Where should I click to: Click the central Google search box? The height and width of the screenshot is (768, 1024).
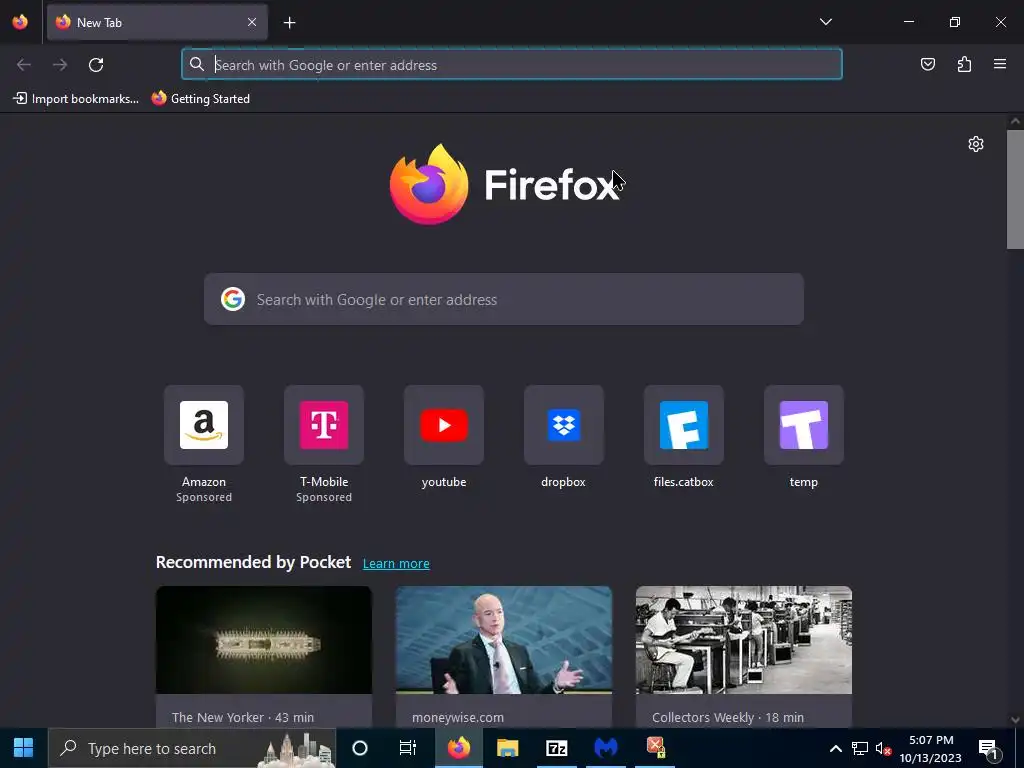(504, 299)
